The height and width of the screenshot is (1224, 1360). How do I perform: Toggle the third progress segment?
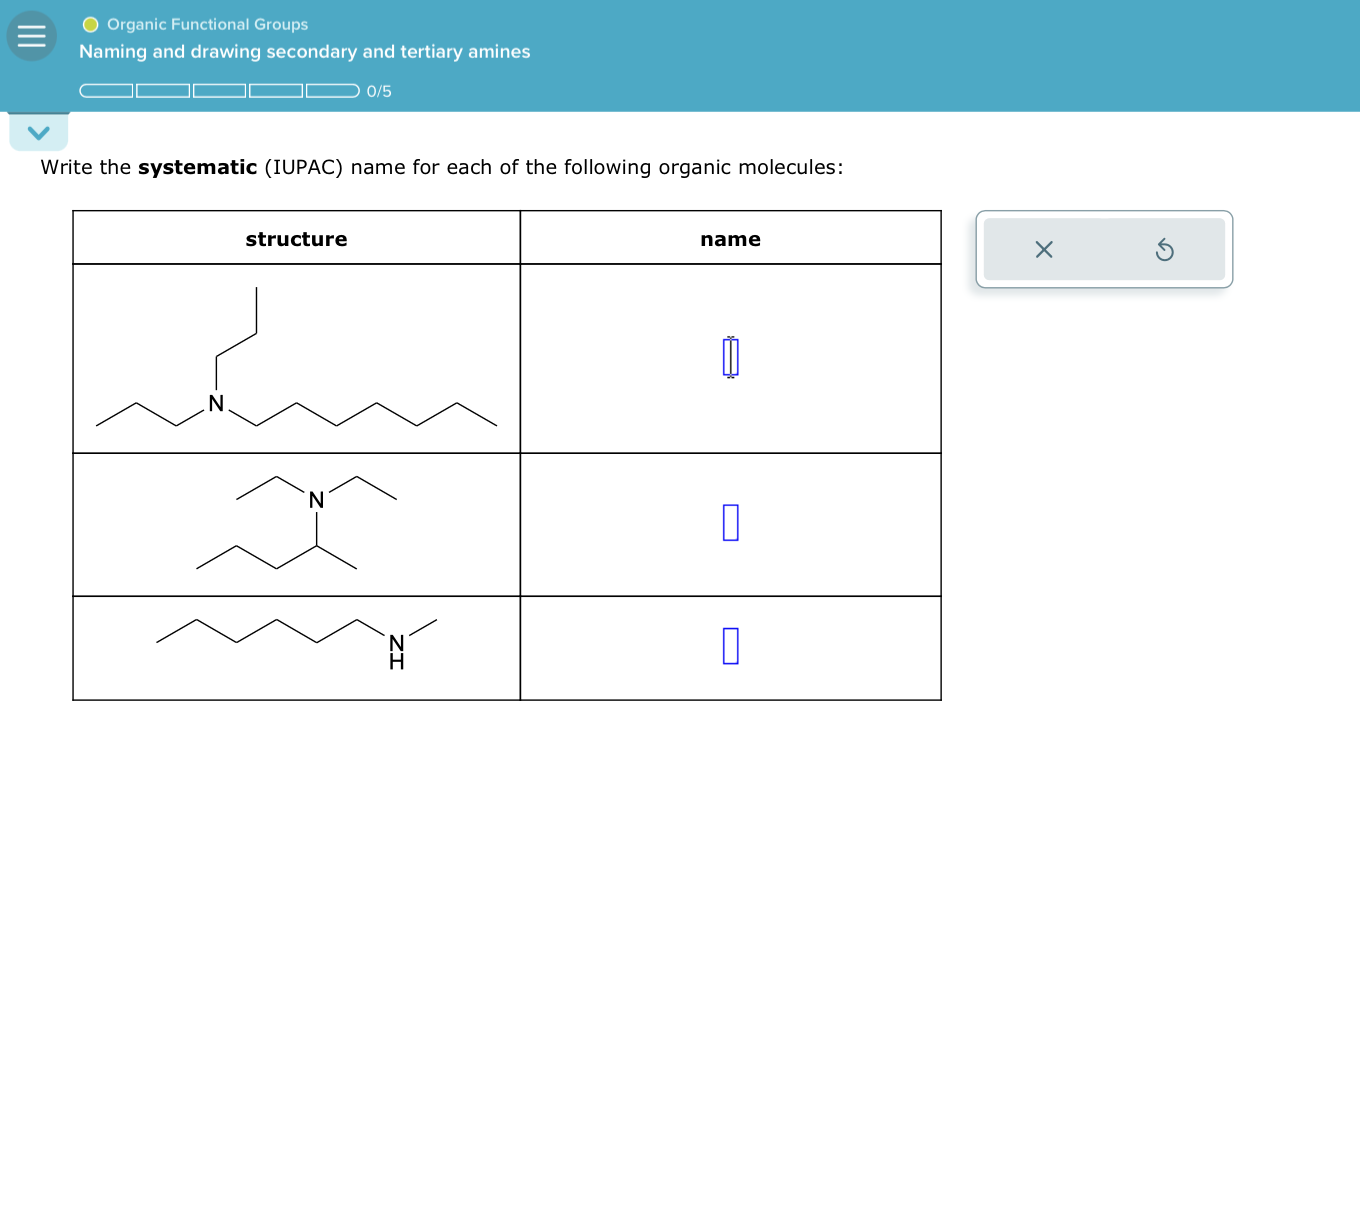click(220, 90)
